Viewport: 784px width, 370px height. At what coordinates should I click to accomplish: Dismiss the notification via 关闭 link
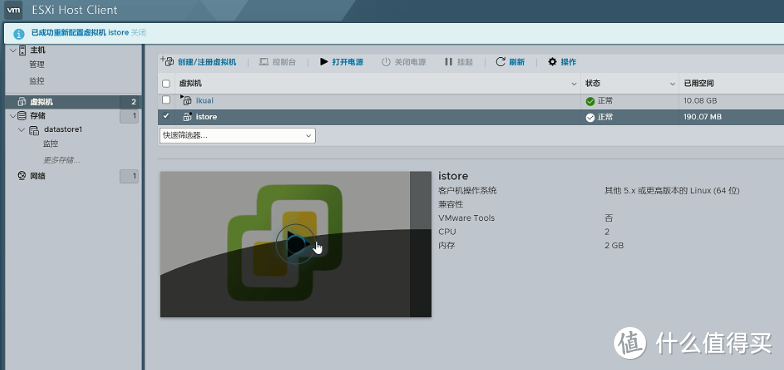(x=138, y=32)
